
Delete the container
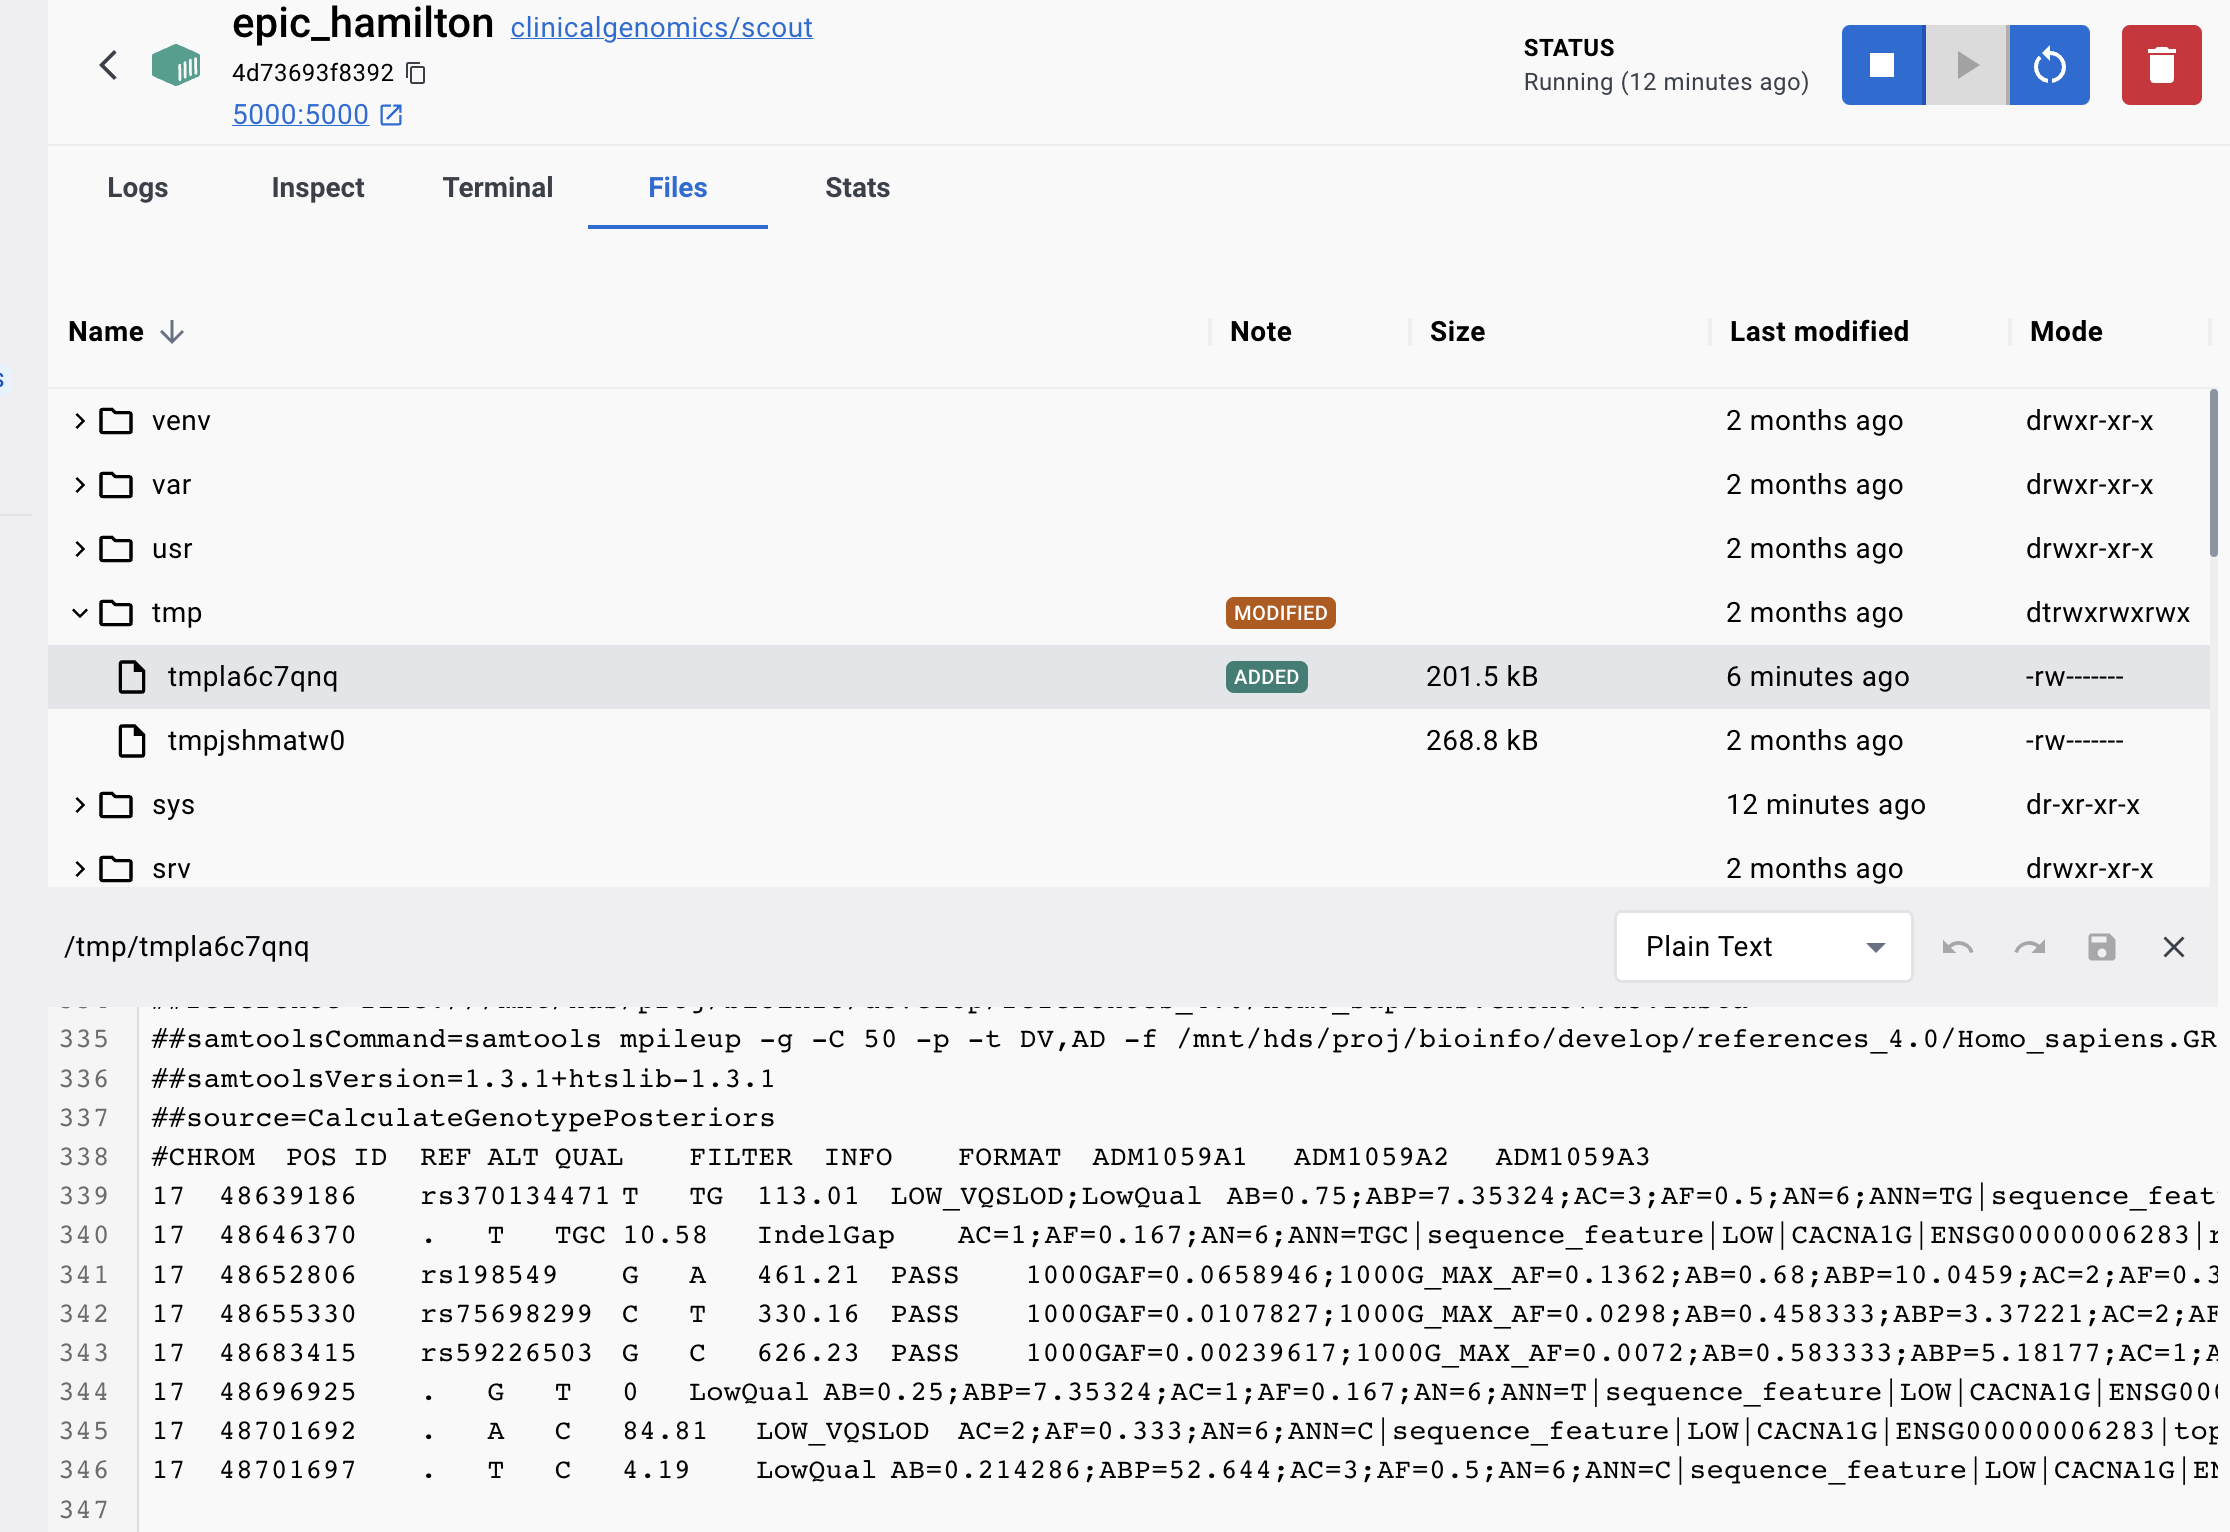[x=2162, y=65]
